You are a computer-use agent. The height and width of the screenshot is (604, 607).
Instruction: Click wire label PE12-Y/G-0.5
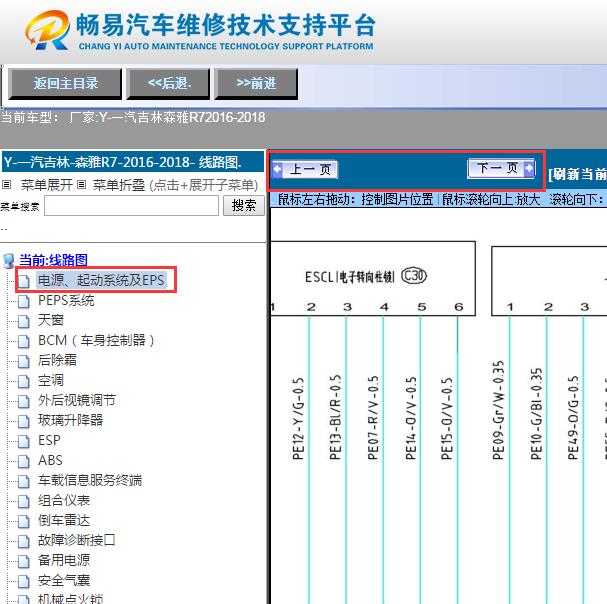tap(298, 419)
